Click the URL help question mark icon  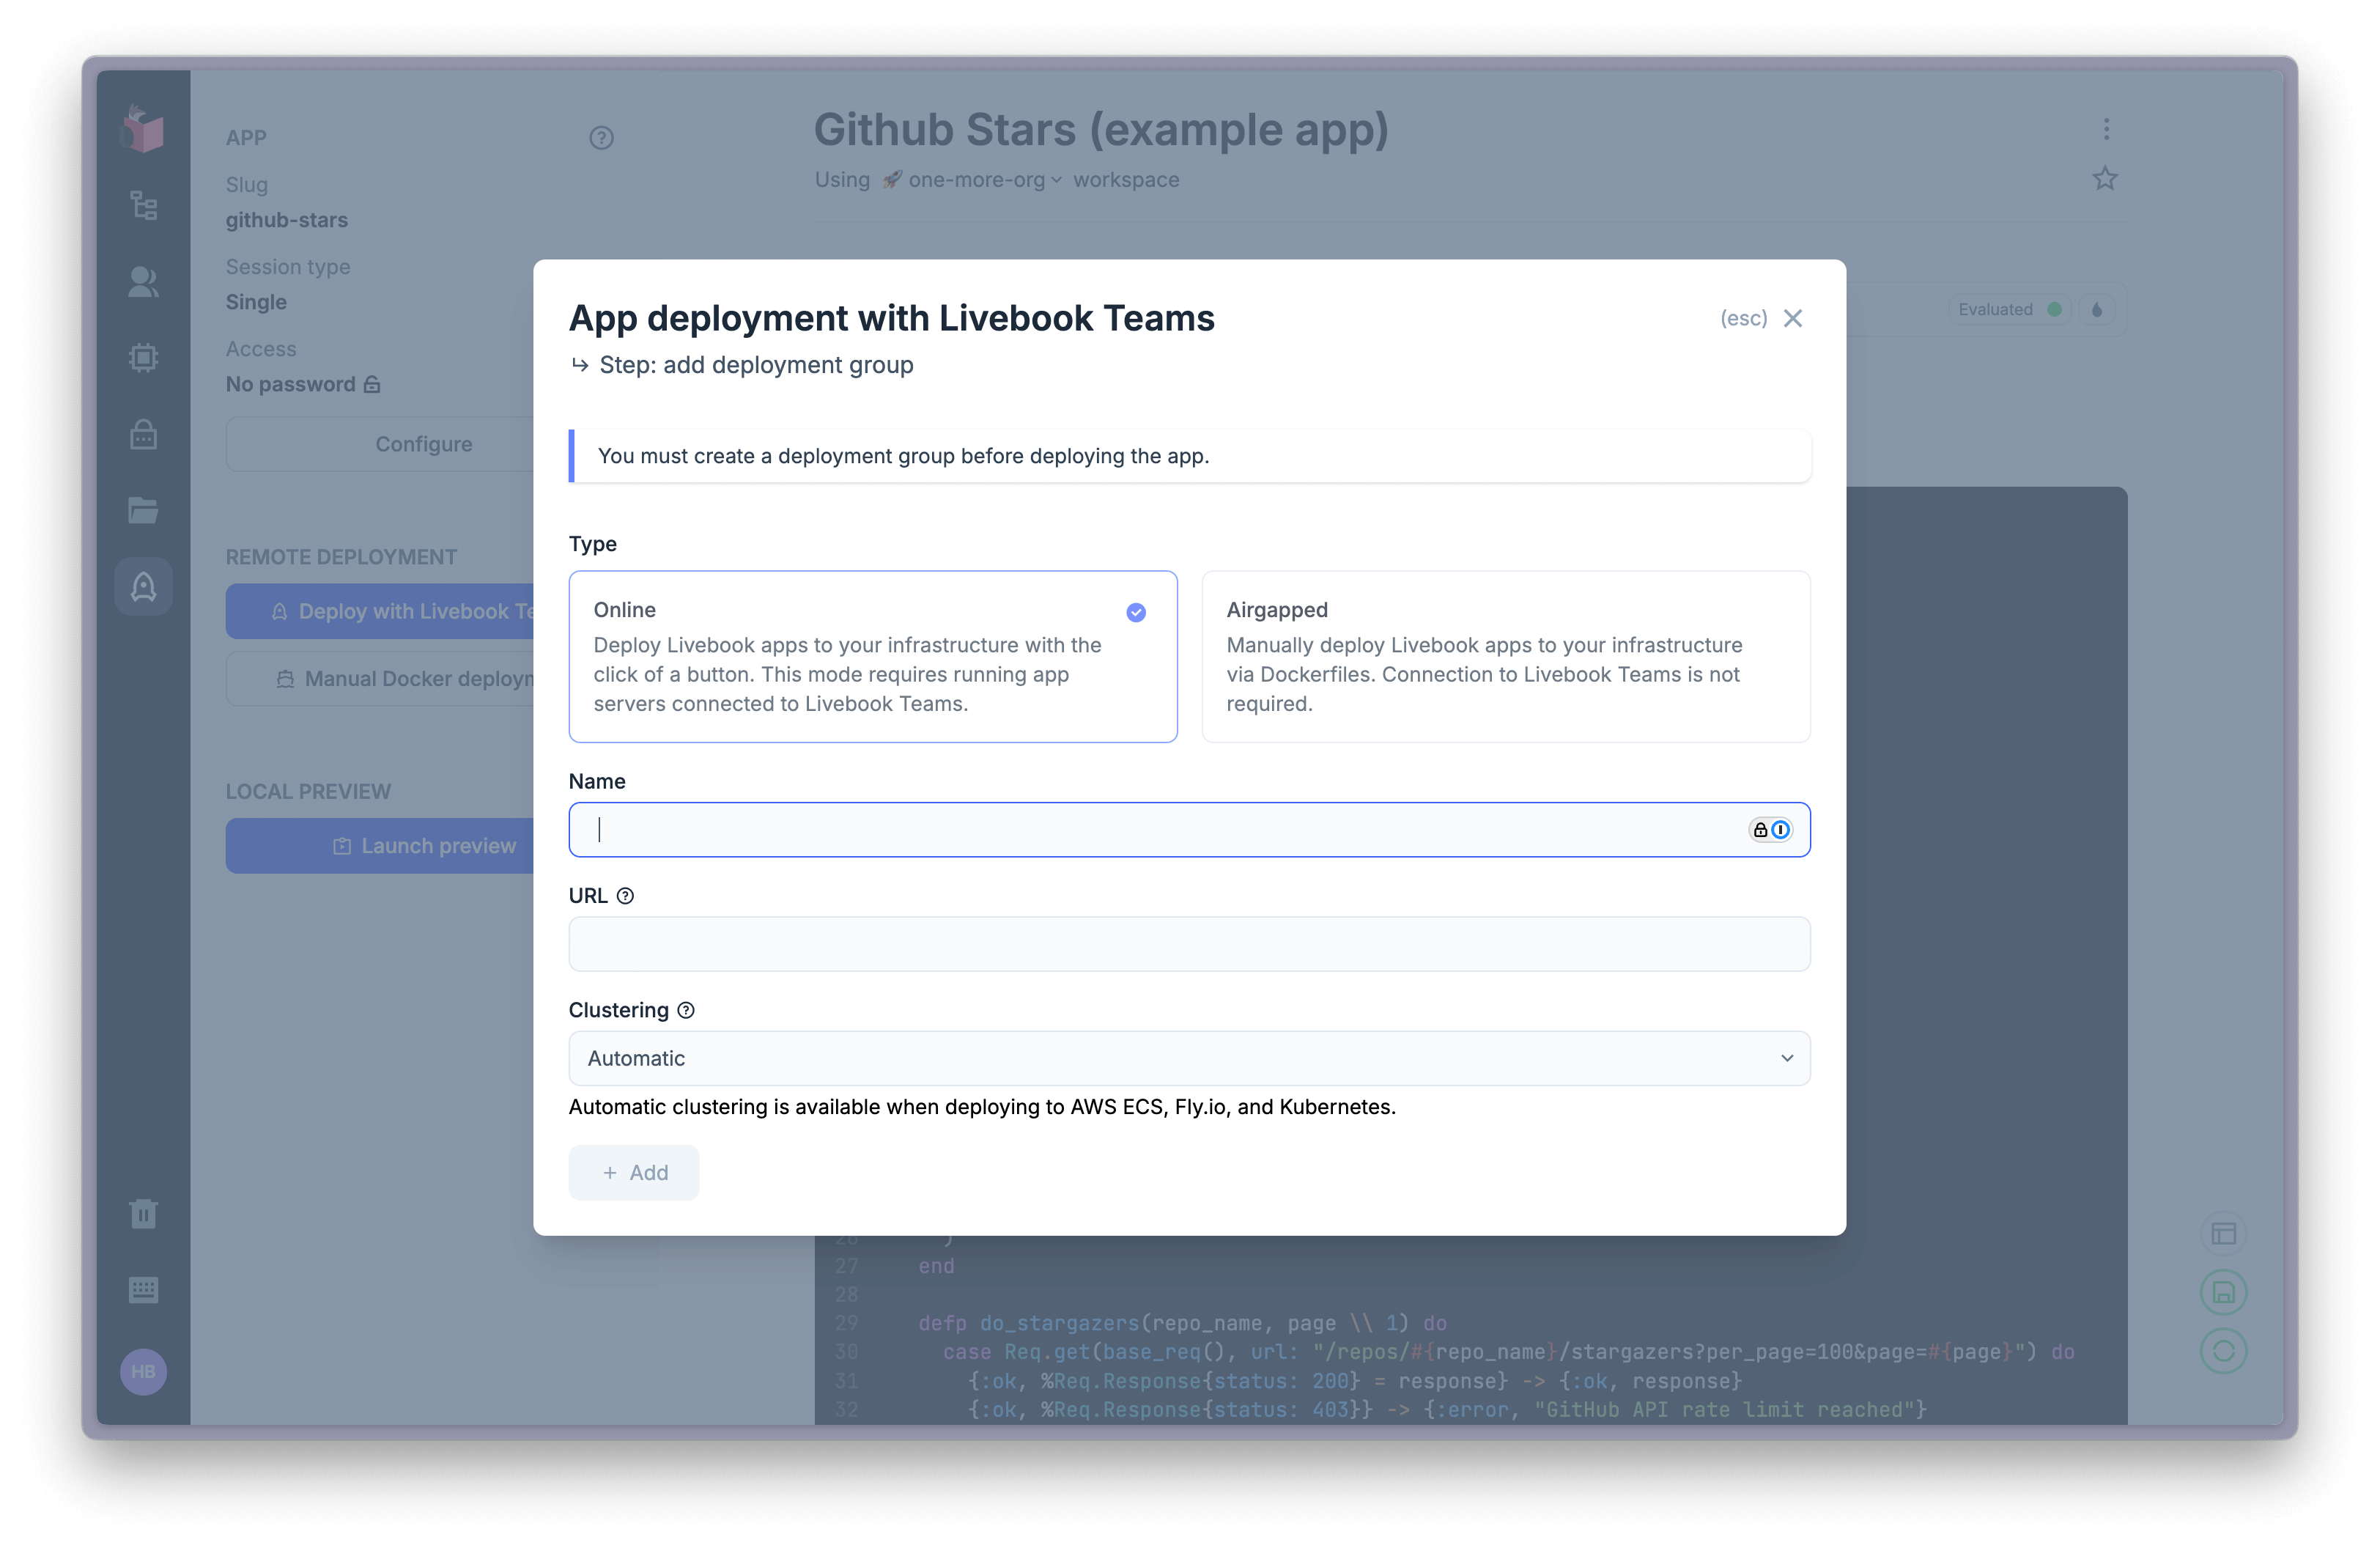tap(626, 896)
